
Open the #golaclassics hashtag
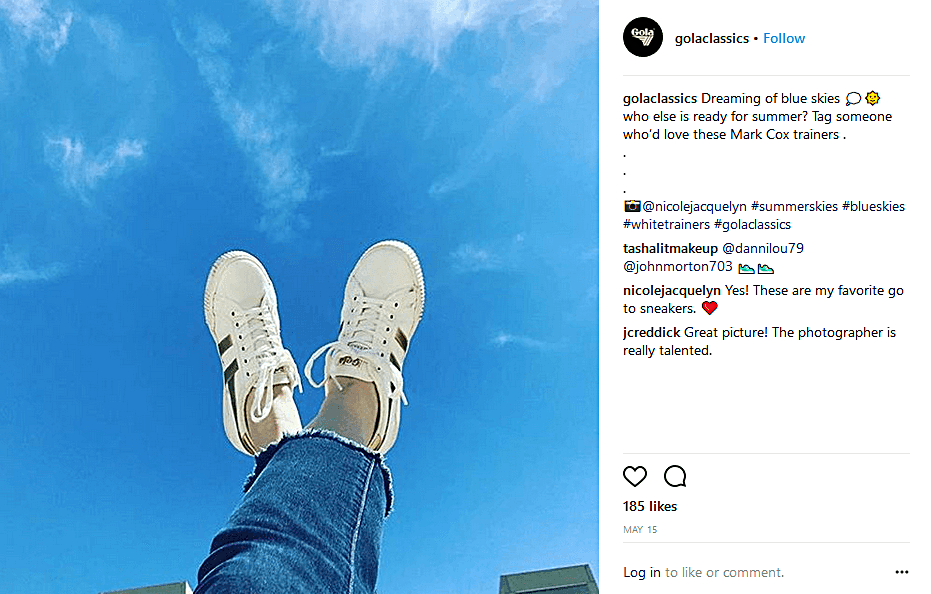click(x=752, y=225)
